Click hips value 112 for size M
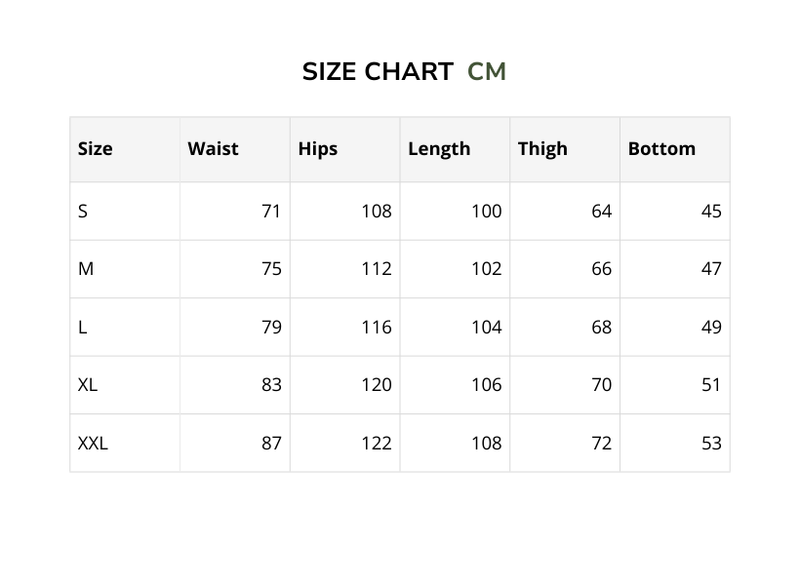 point(376,269)
